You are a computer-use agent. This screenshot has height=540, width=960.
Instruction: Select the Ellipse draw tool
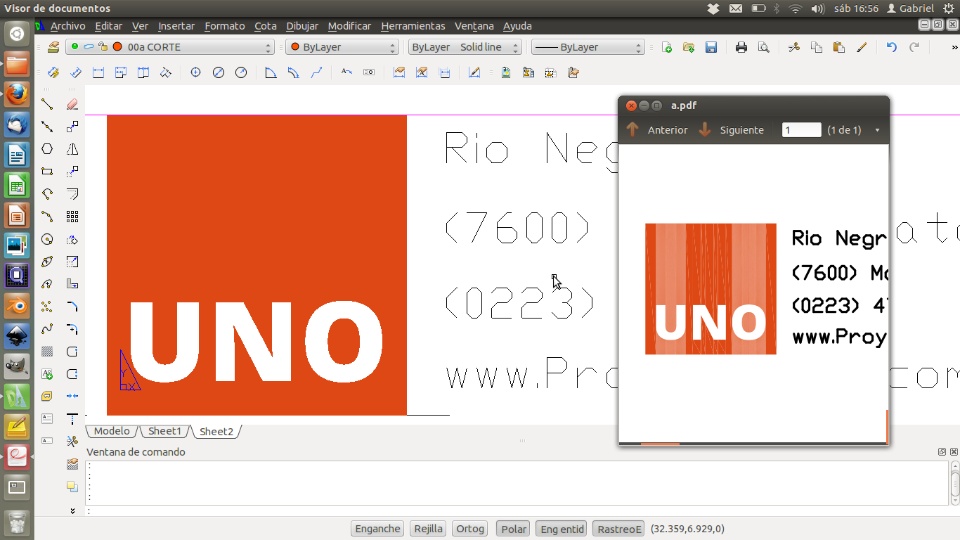[x=47, y=261]
